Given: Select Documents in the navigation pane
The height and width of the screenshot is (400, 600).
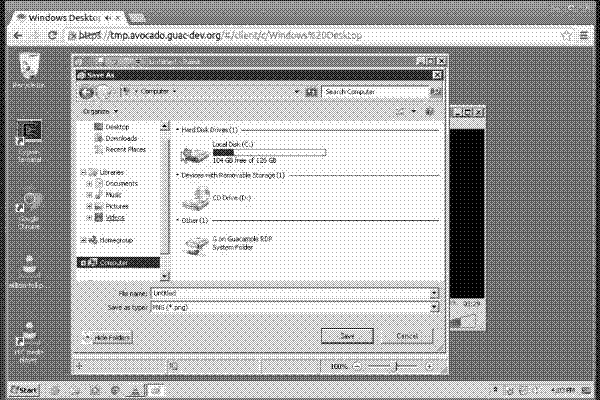Looking at the screenshot, I should [121, 184].
